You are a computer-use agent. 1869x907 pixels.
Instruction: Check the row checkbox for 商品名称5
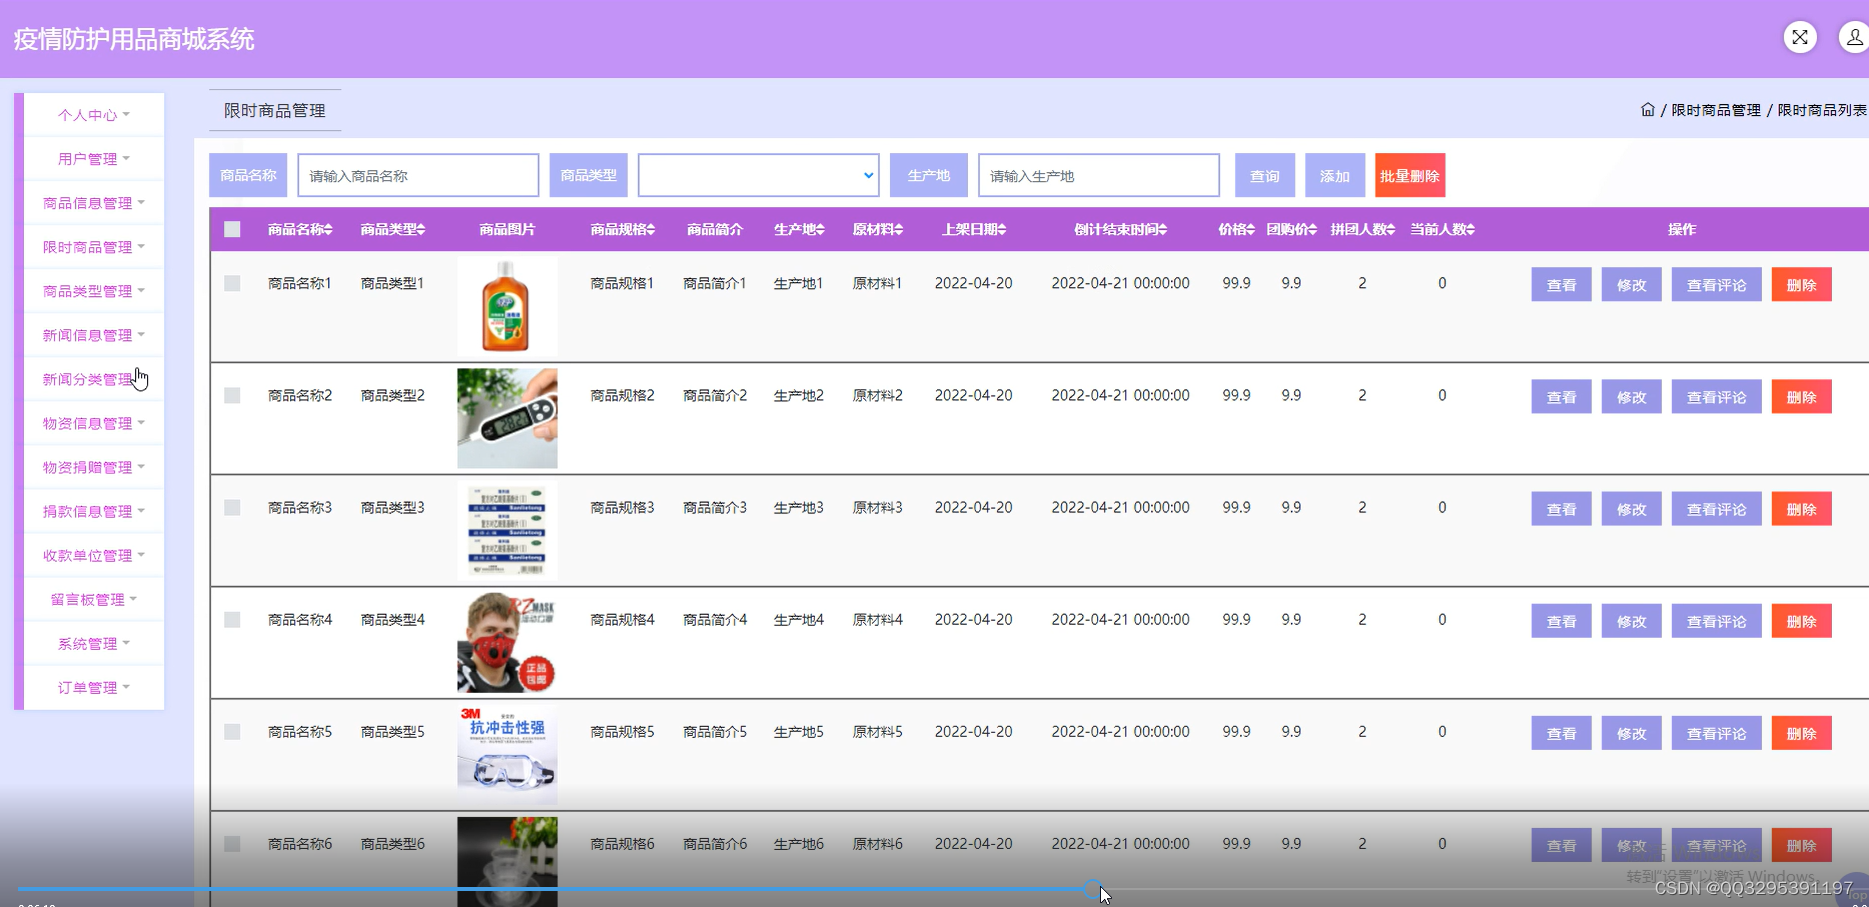(232, 731)
